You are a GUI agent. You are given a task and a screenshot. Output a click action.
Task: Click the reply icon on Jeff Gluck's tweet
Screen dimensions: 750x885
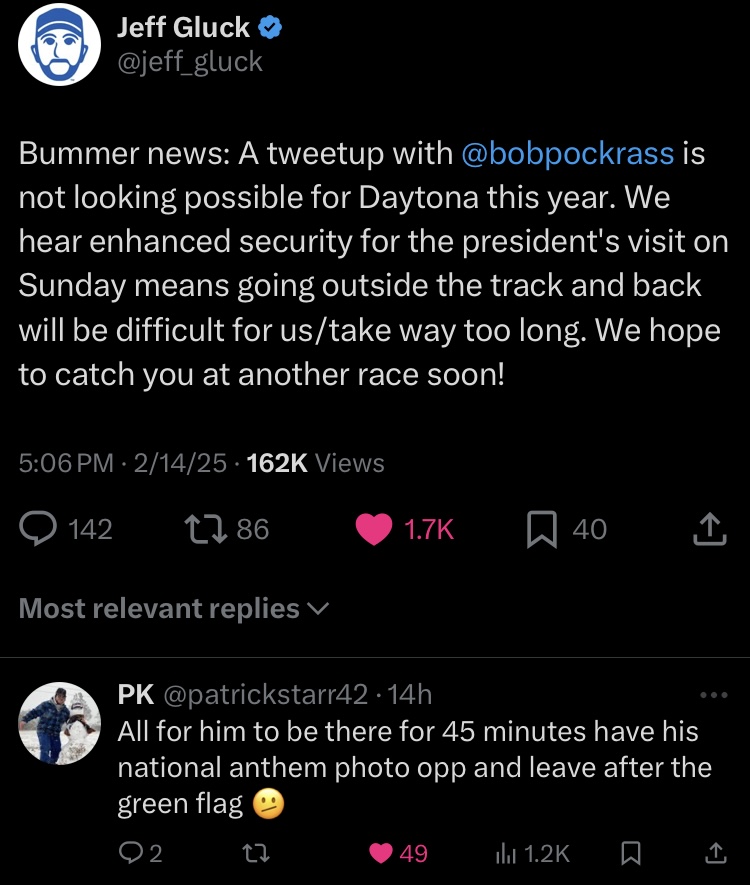pos(41,529)
